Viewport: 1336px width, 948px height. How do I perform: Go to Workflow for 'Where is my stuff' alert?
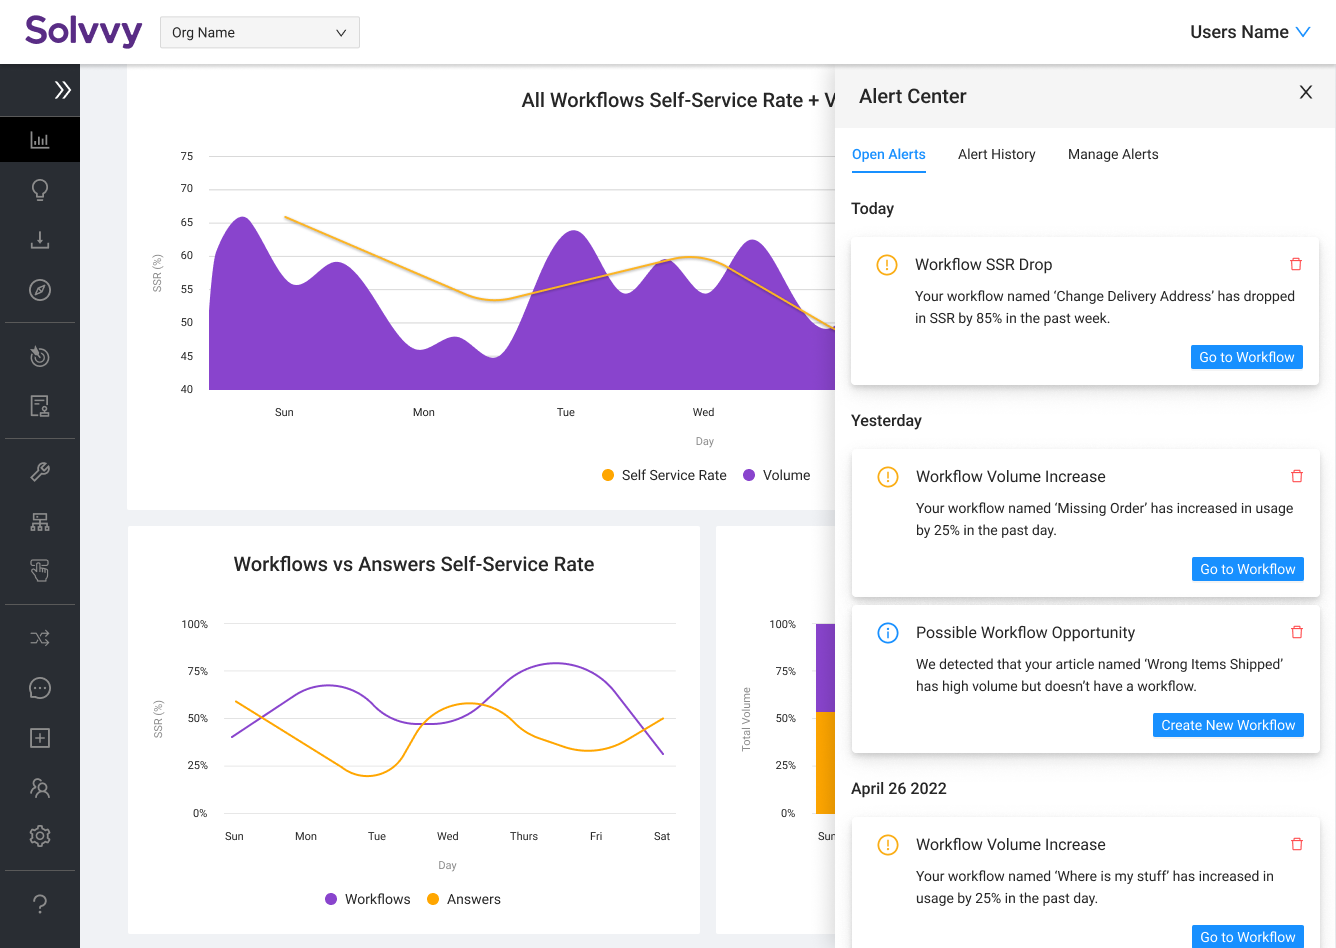[x=1248, y=937]
